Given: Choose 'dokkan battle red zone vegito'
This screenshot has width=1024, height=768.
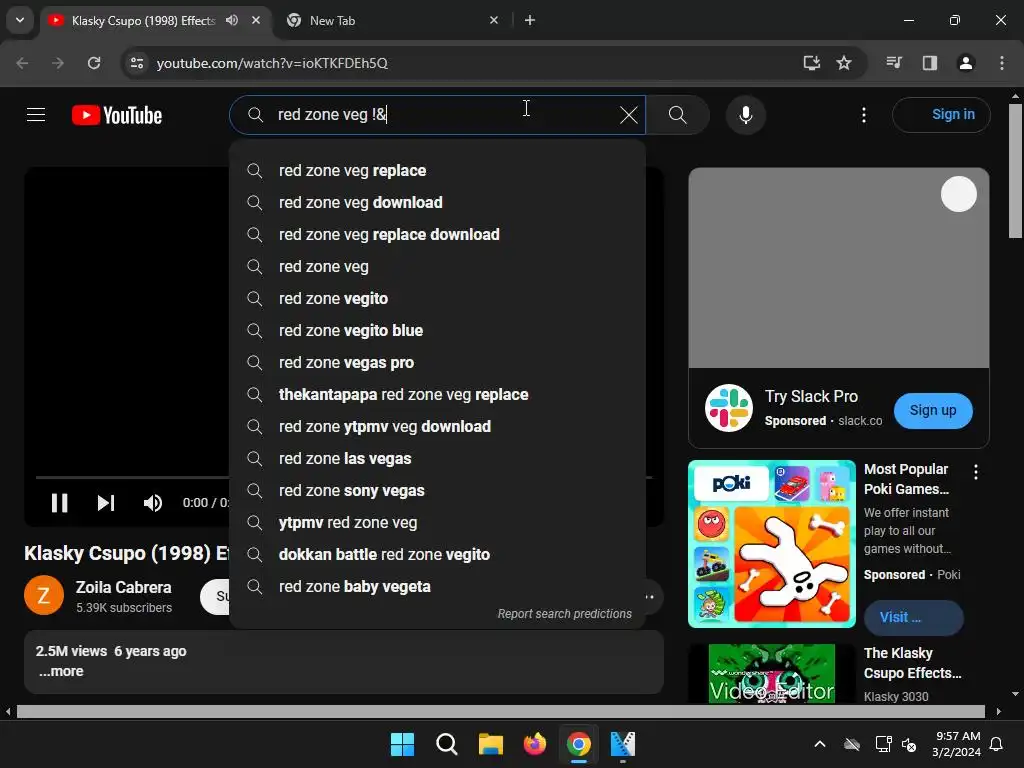Looking at the screenshot, I should click(438, 554).
